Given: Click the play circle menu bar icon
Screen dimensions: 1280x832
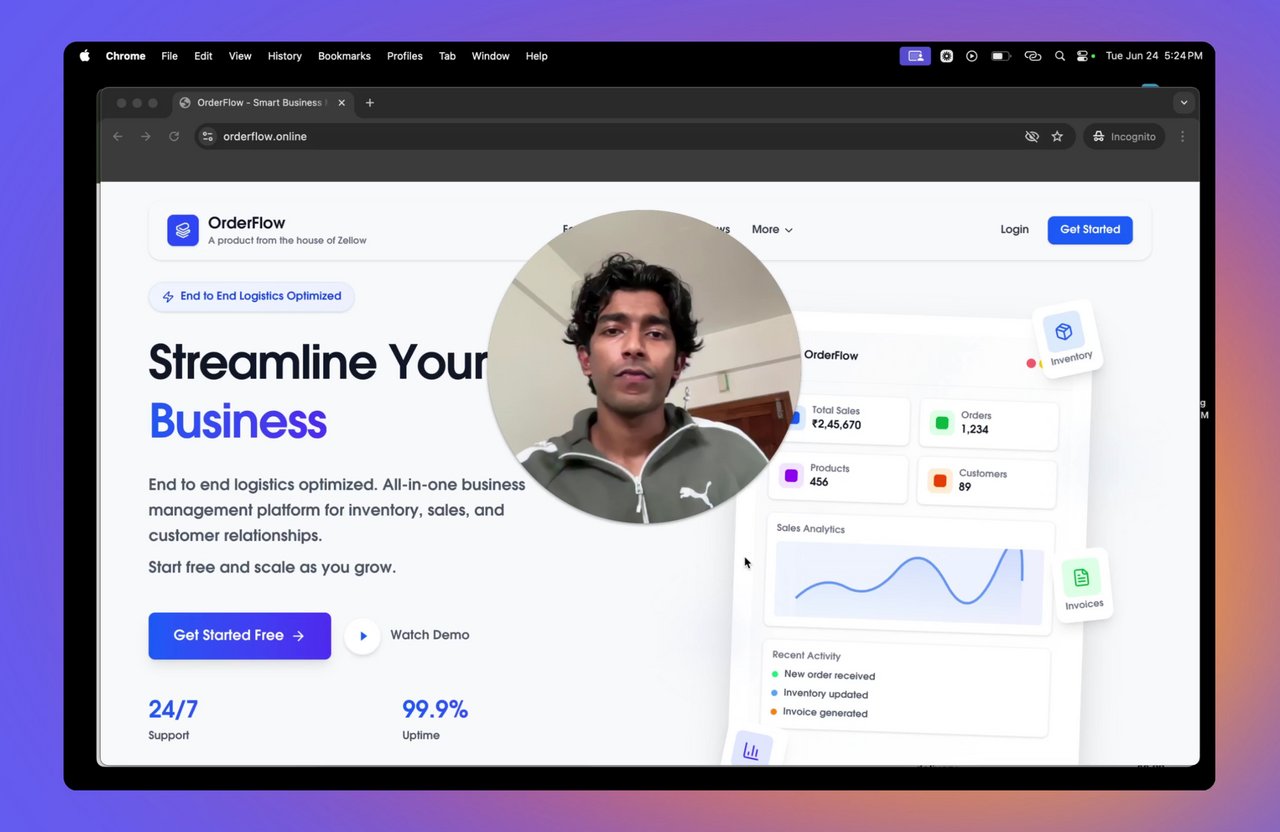Looking at the screenshot, I should [972, 56].
